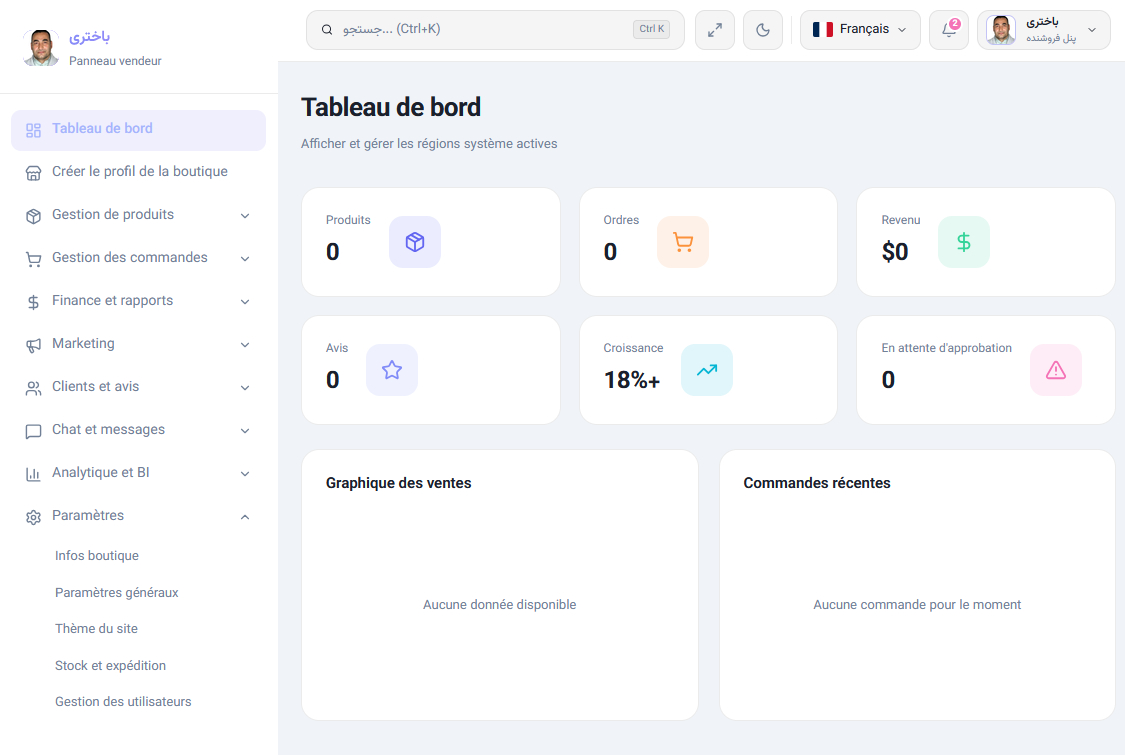Open Paramètres généraux submenu item

pos(116,592)
